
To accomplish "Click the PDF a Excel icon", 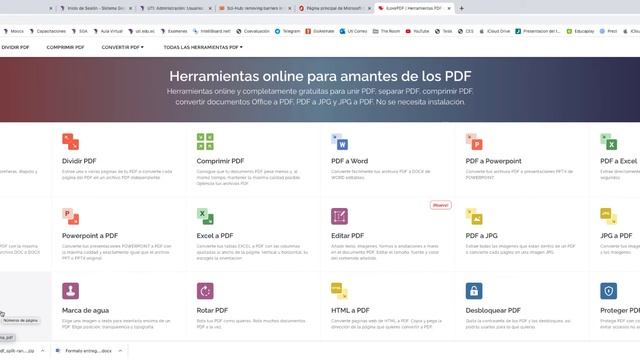I will point(609,142).
